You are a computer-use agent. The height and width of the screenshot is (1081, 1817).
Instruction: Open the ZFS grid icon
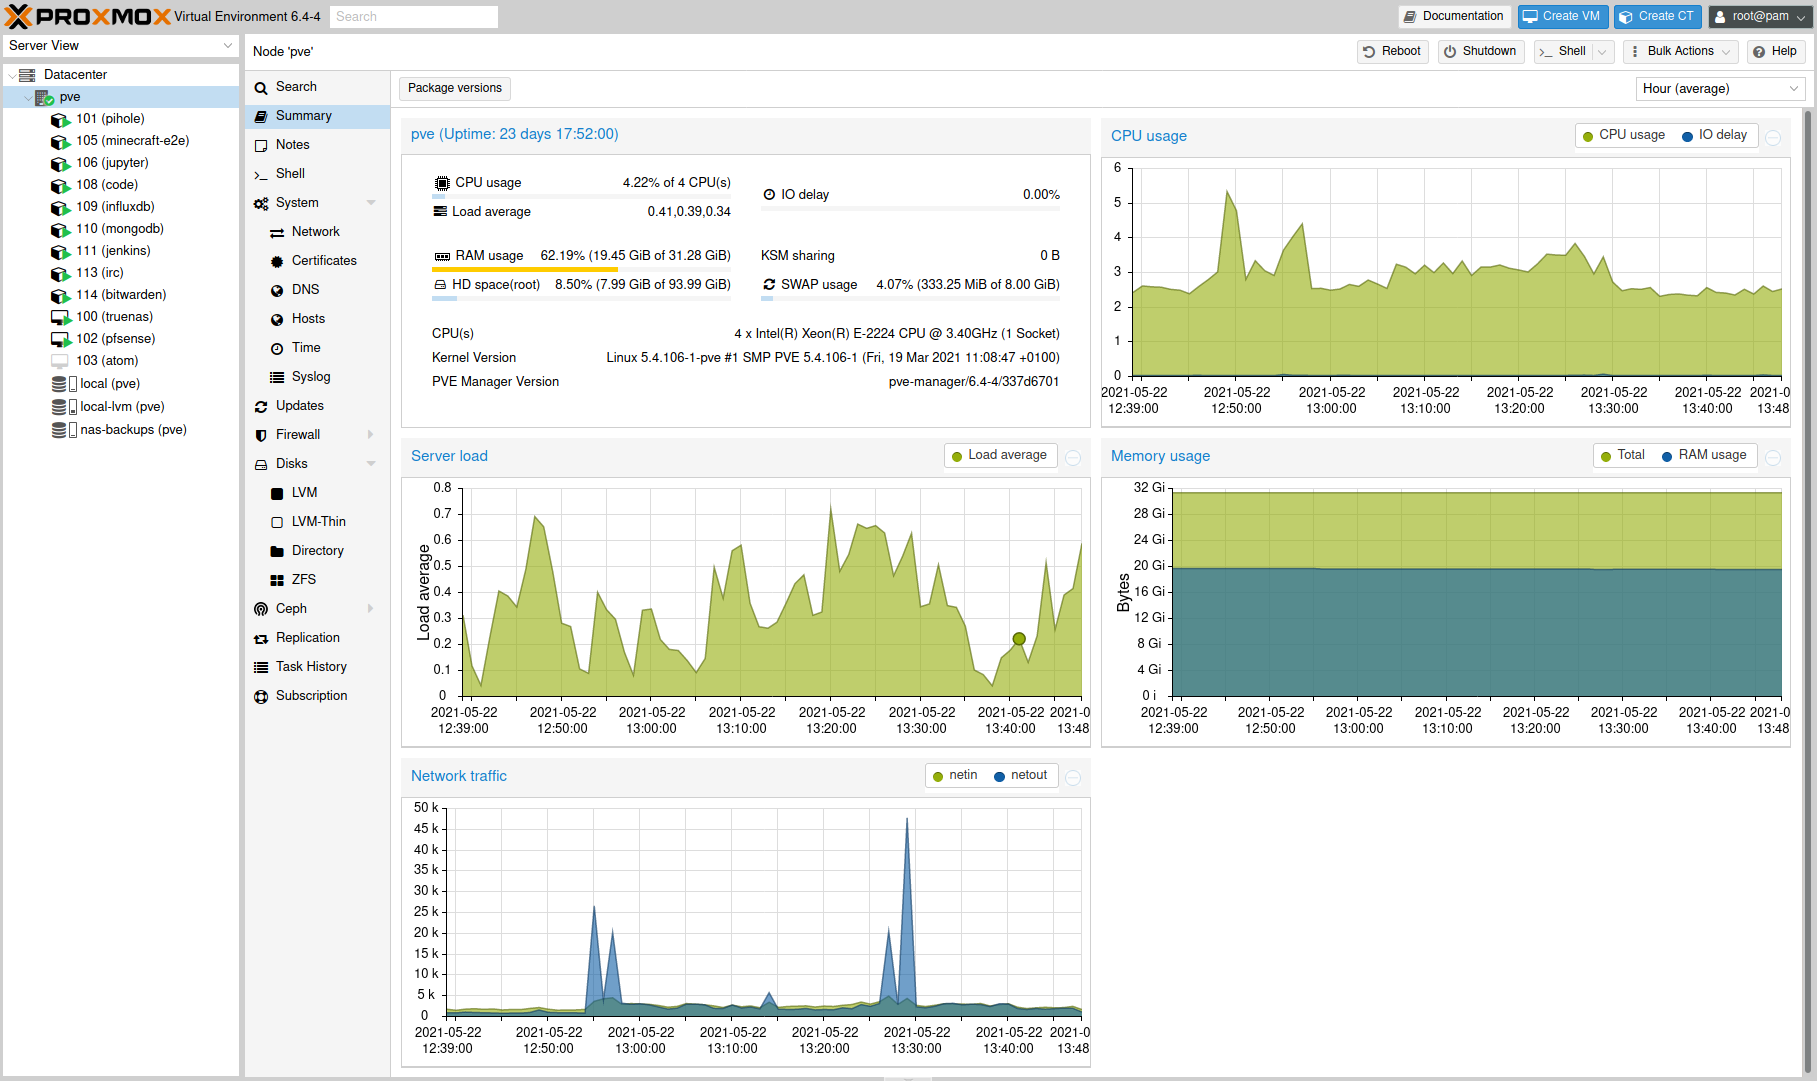coord(277,581)
